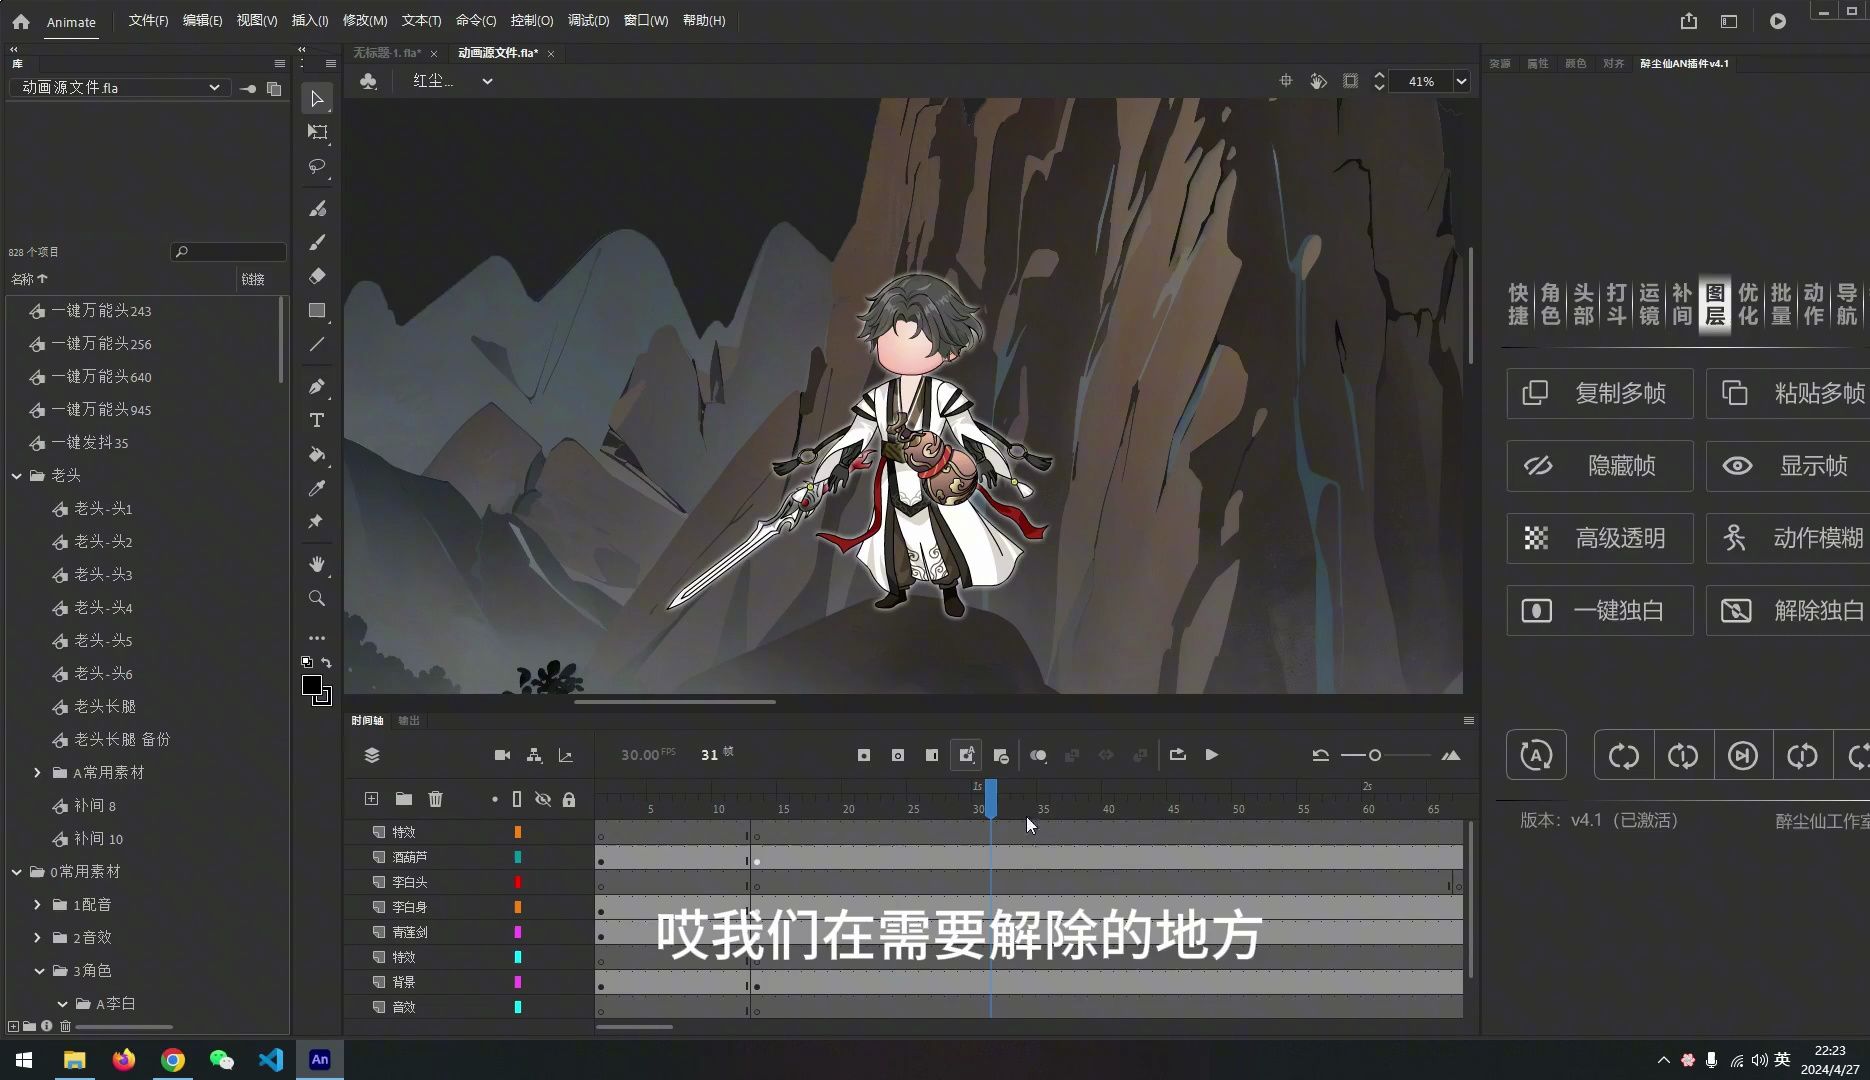Open more tools ellipsis in toolbar
This screenshot has height=1080, width=1870.
pos(317,638)
